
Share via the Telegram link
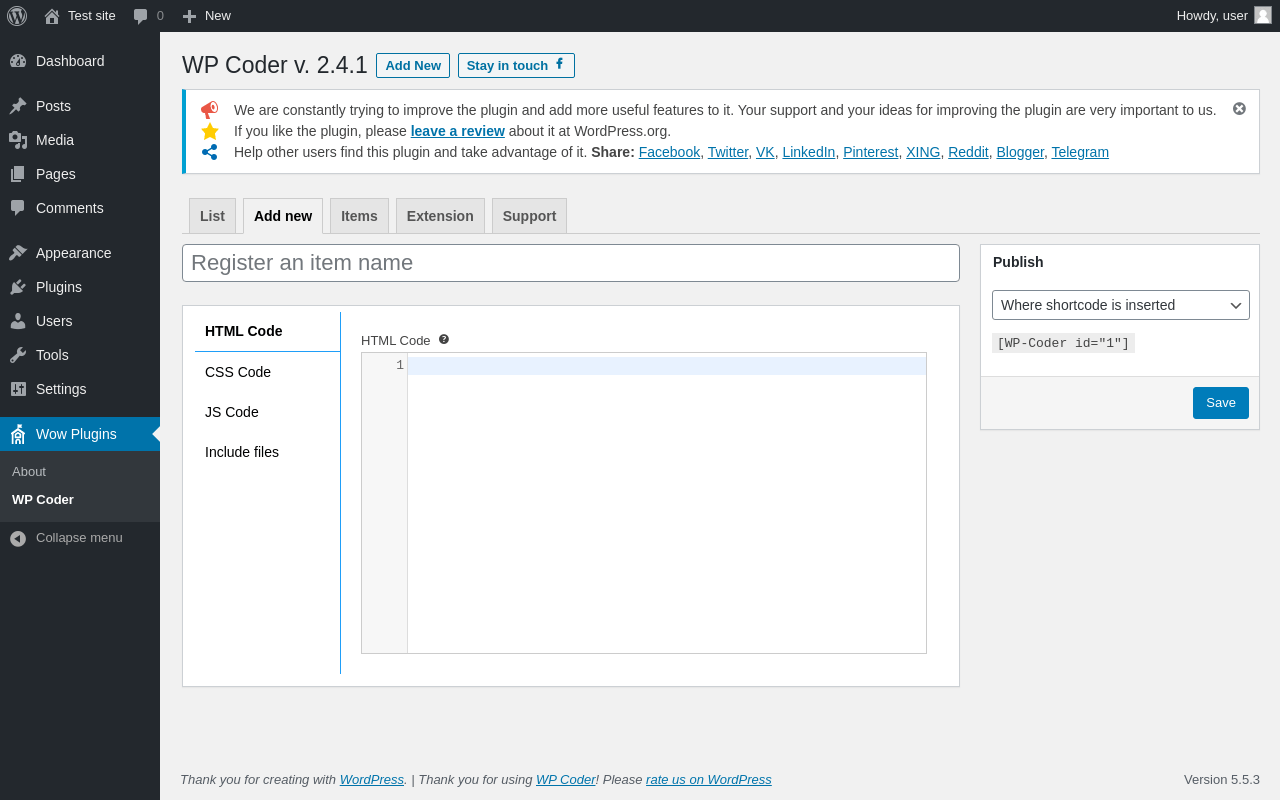[1080, 152]
